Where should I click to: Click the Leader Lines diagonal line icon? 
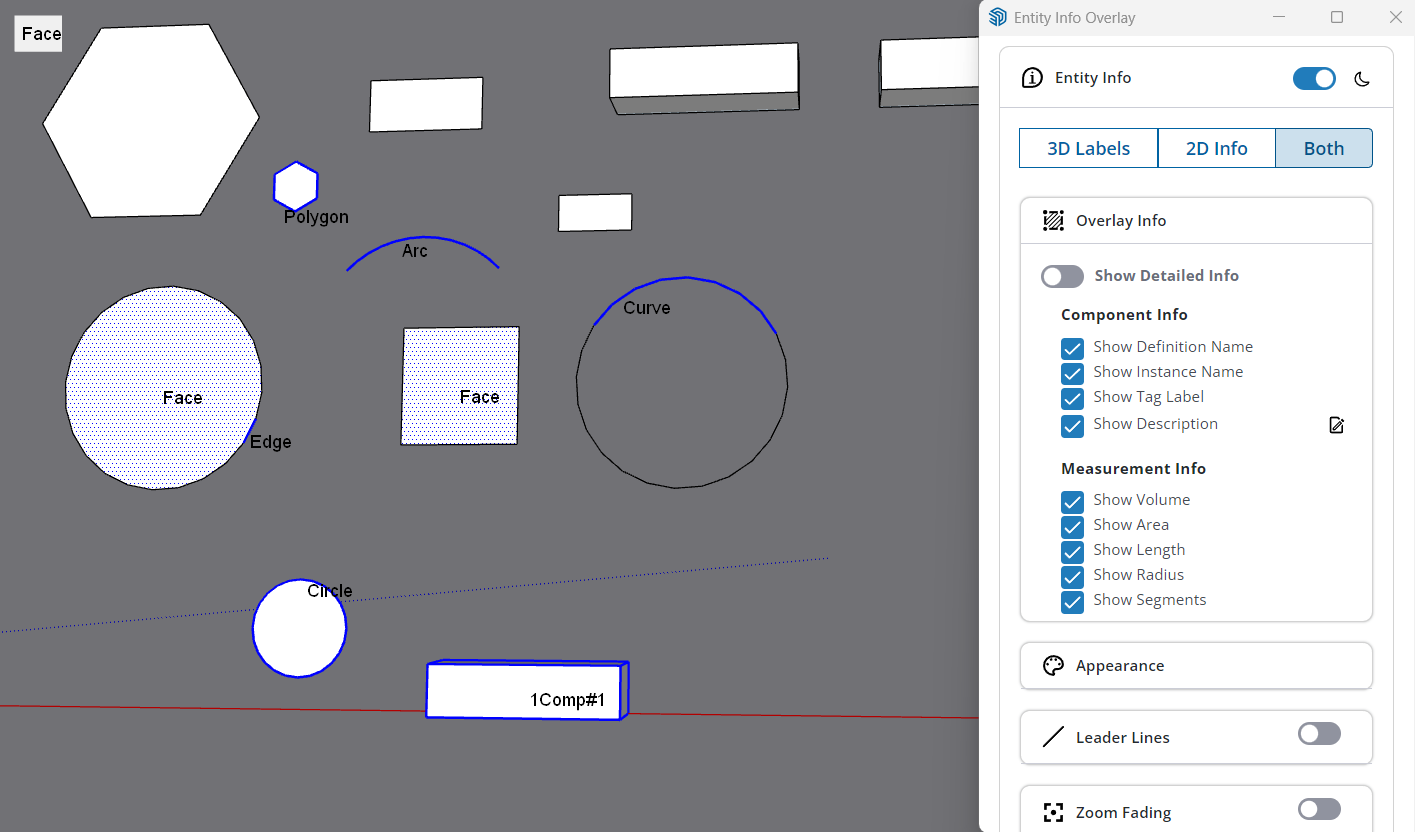point(1053,737)
